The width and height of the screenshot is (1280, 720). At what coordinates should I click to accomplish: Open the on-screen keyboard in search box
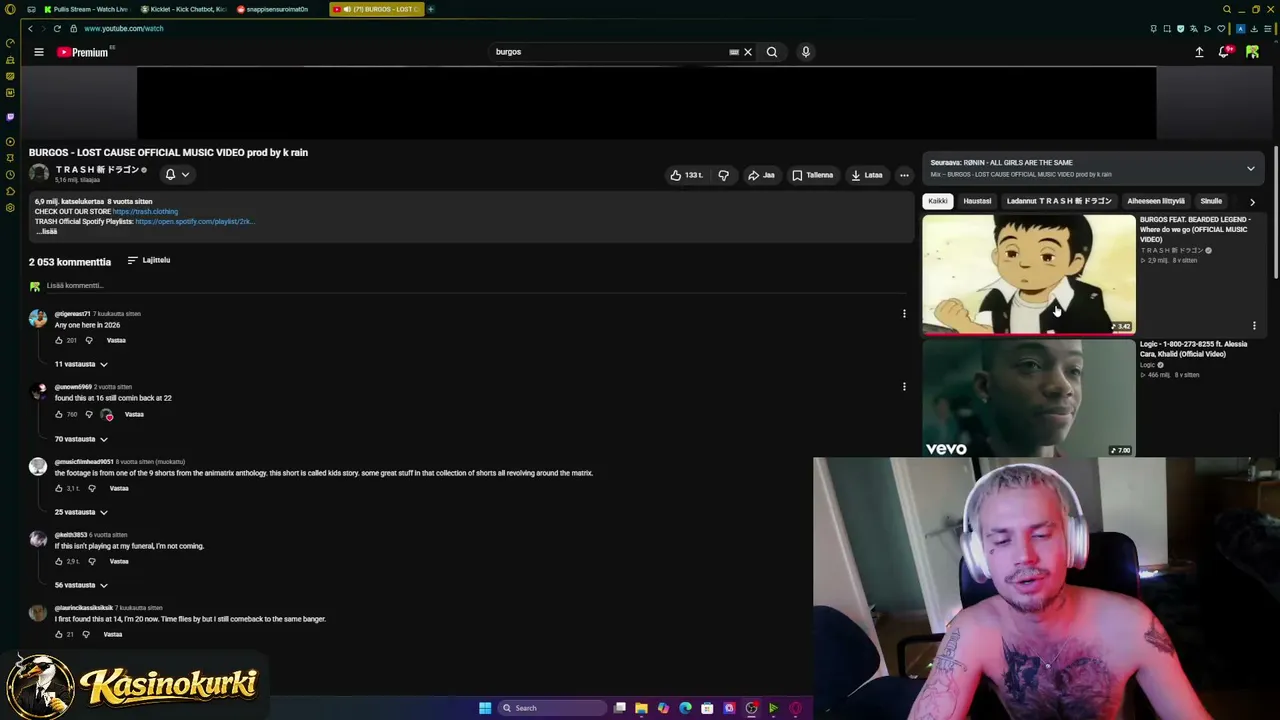tap(734, 52)
